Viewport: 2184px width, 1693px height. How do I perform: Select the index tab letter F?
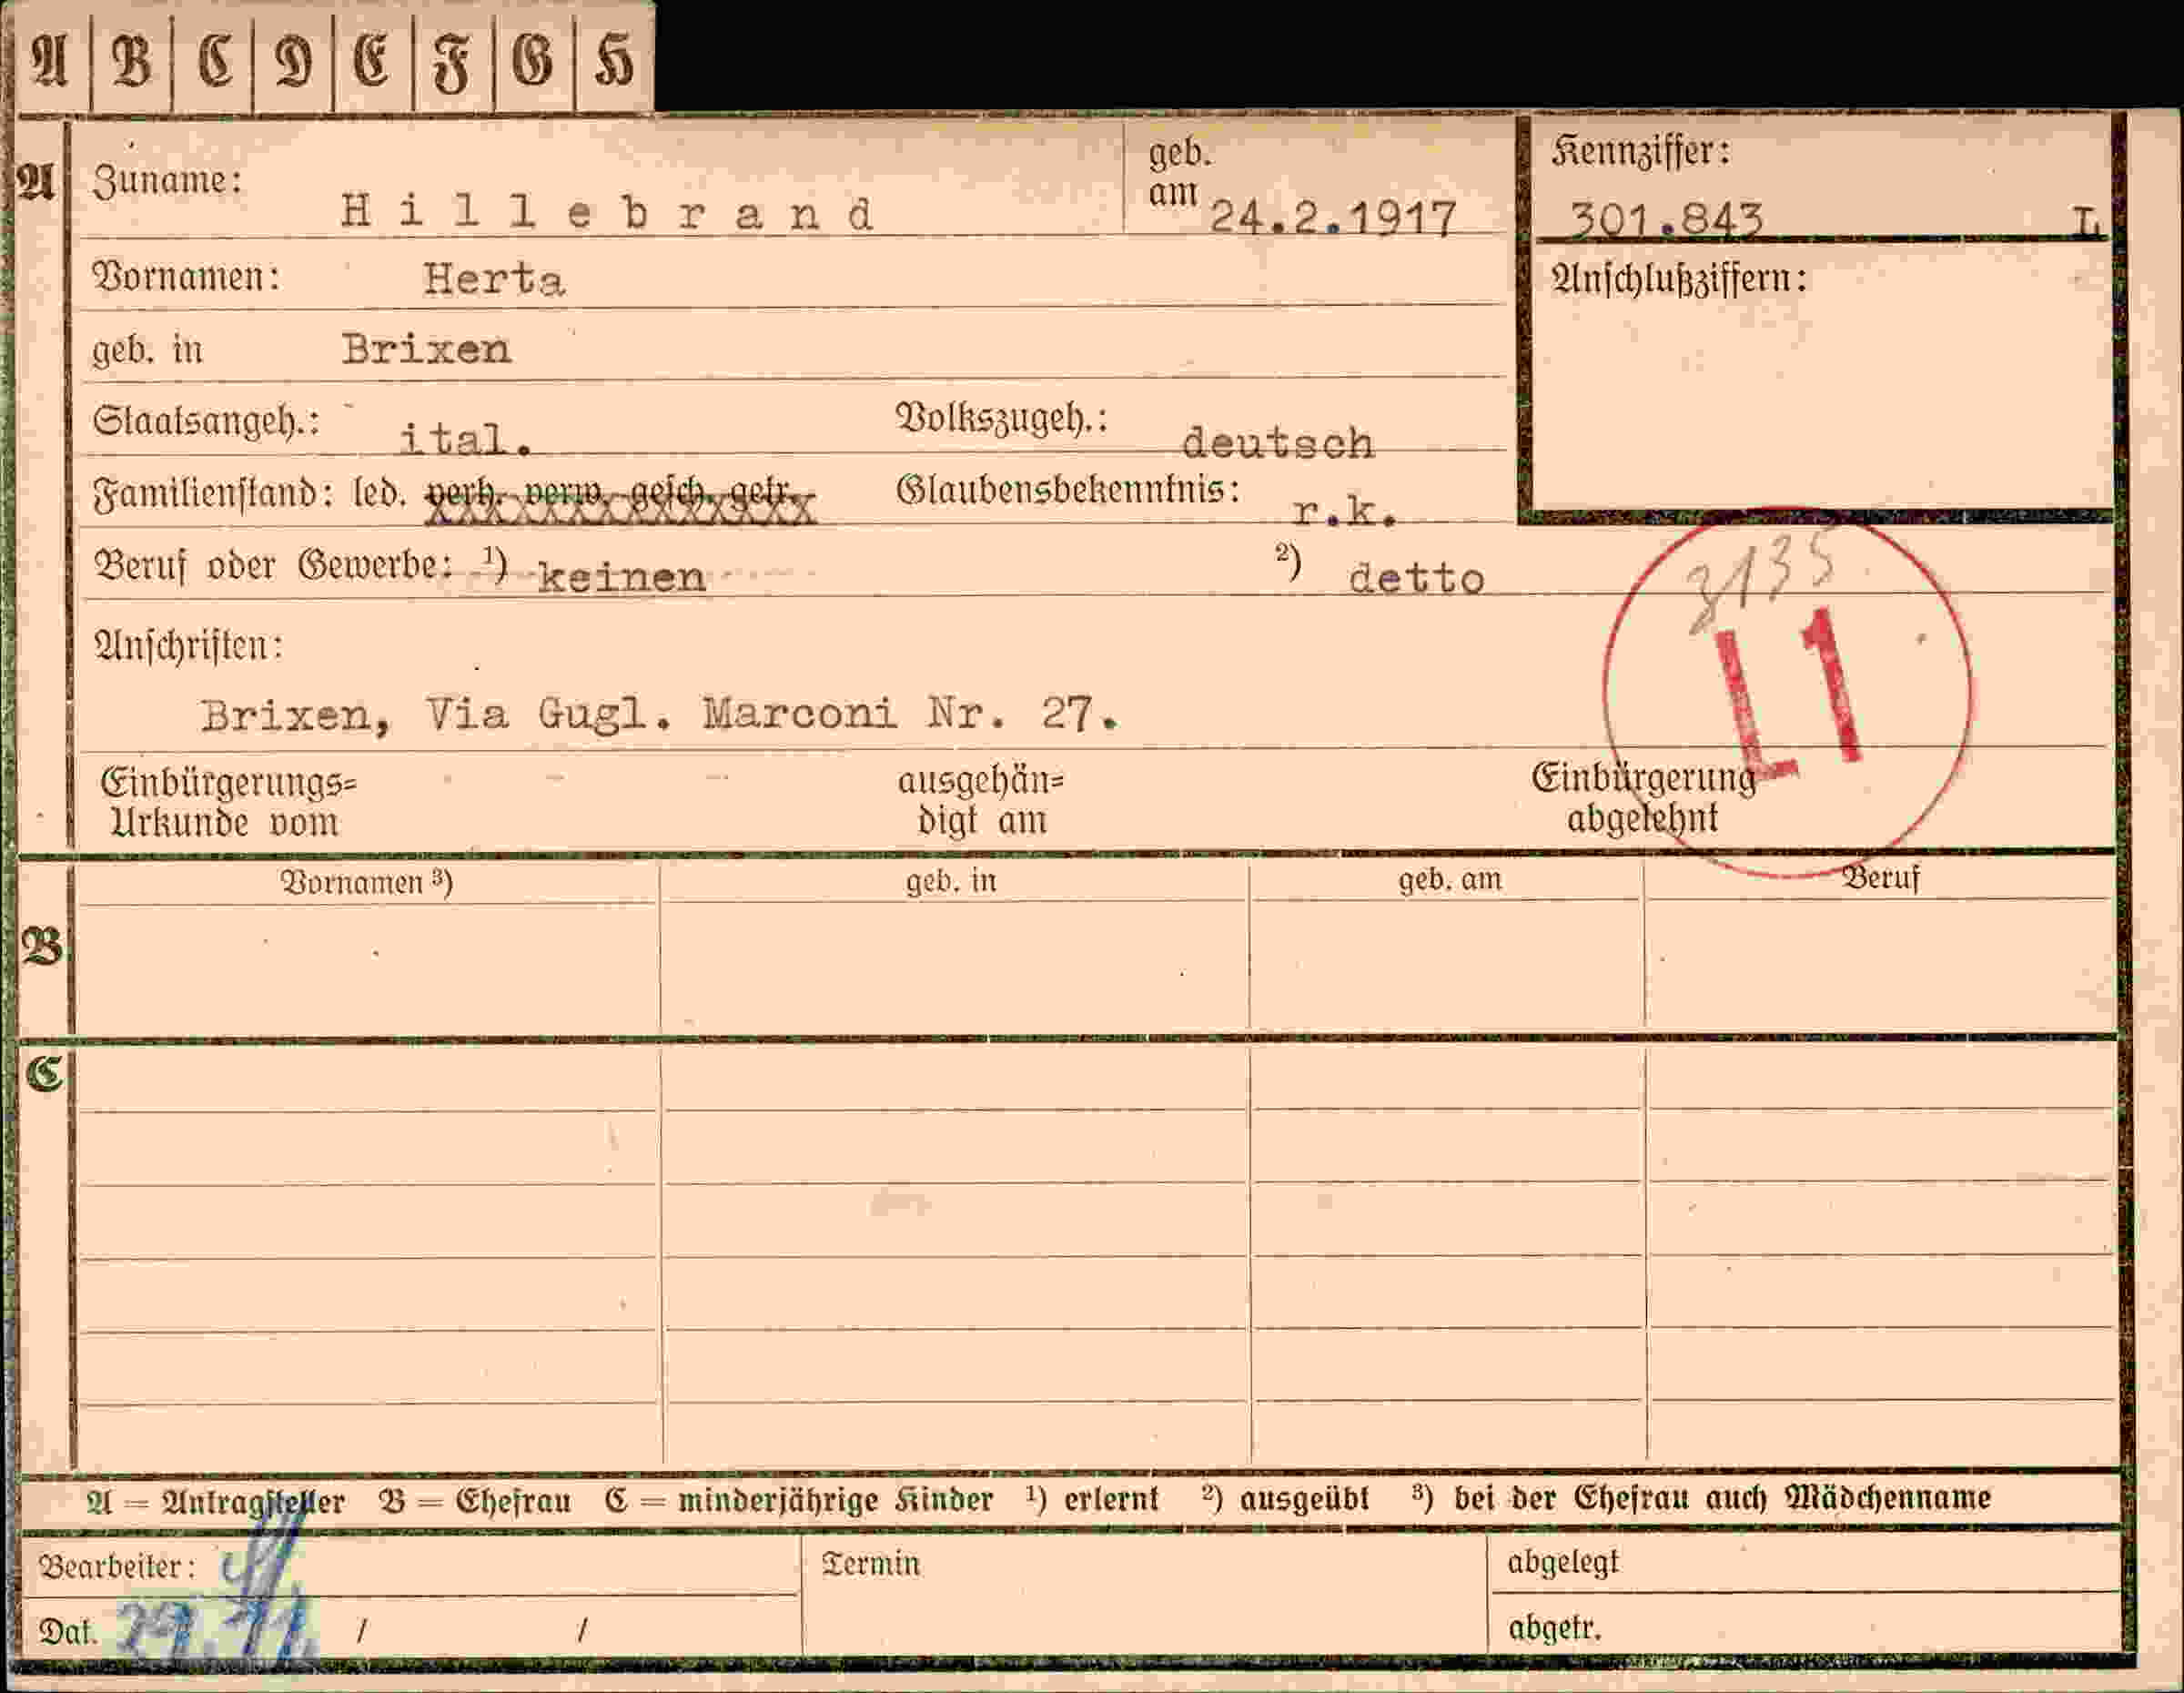click(452, 62)
